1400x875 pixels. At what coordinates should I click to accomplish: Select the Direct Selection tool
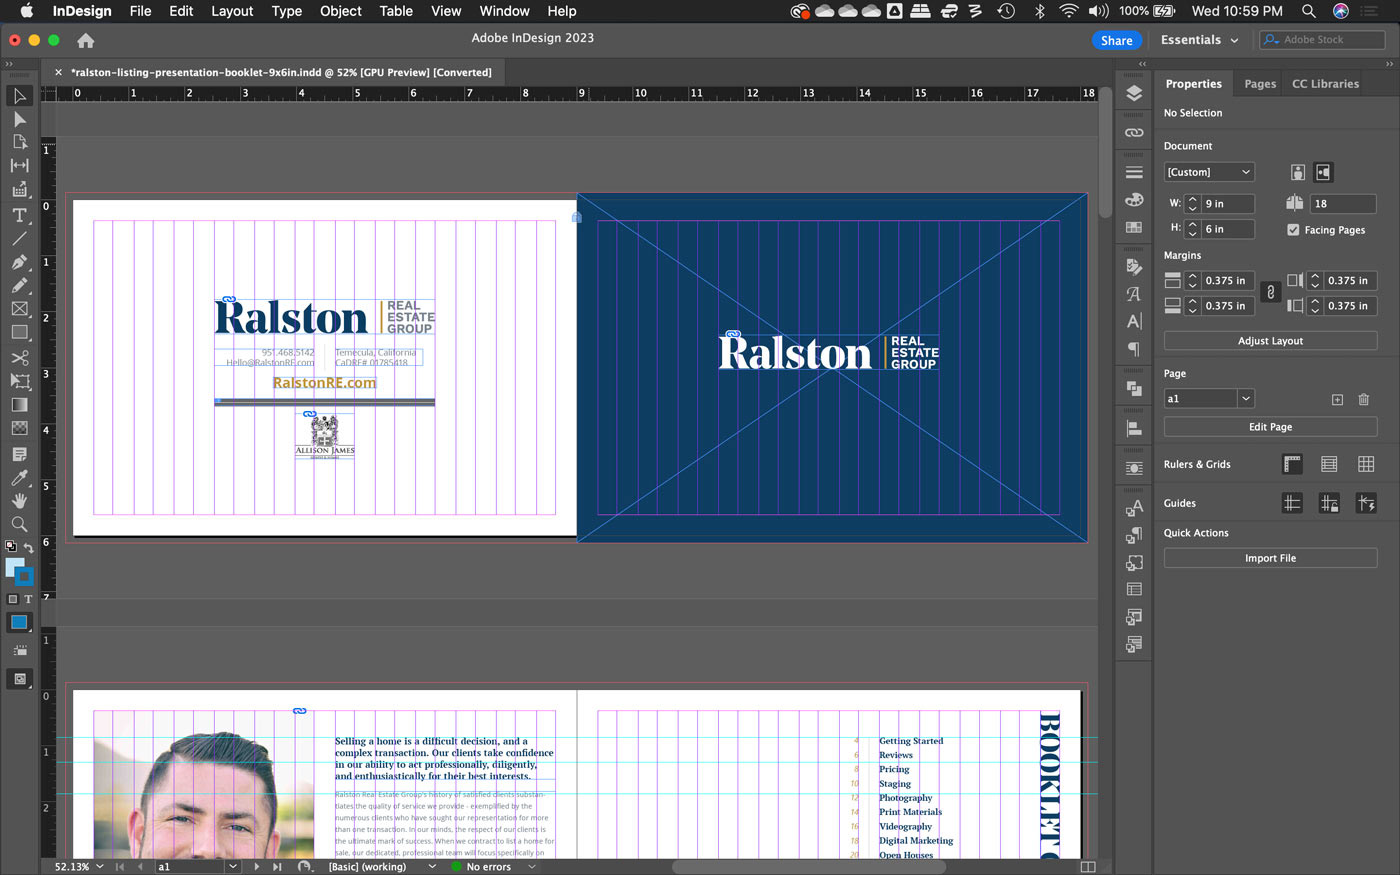(19, 119)
